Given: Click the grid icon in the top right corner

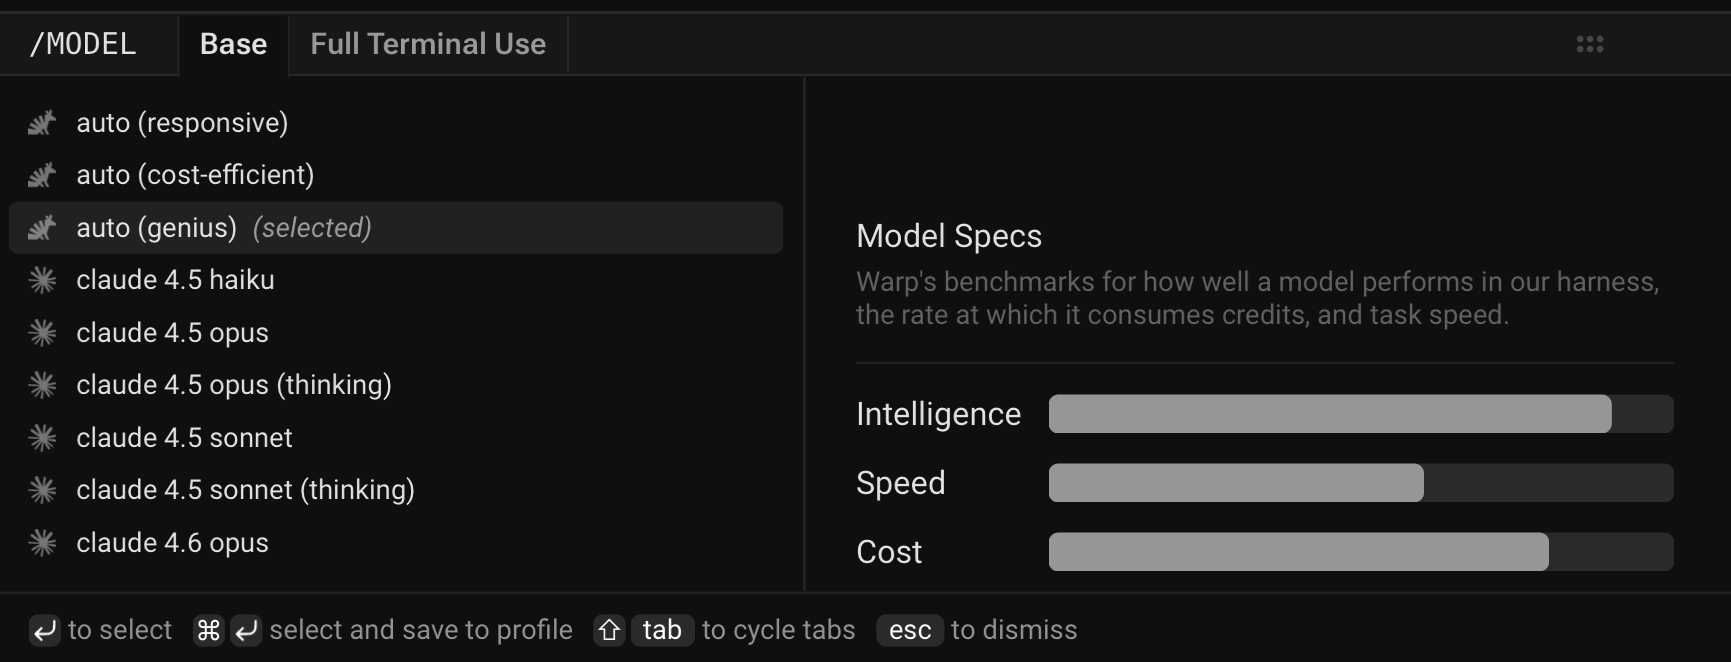Looking at the screenshot, I should (x=1590, y=44).
